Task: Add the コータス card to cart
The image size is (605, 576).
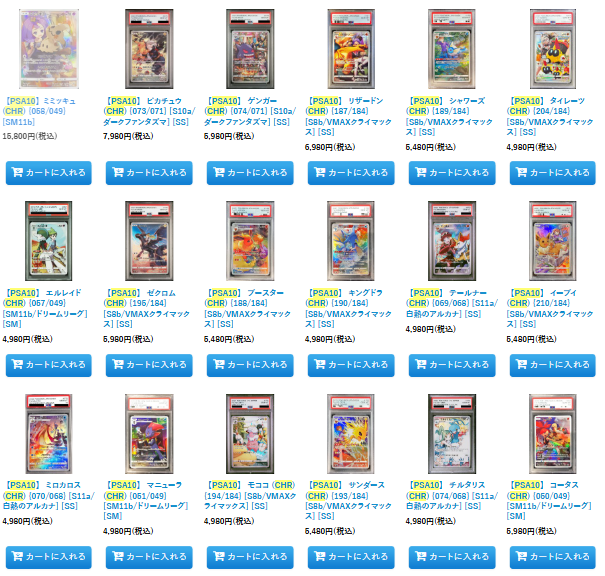Action: (x=553, y=557)
